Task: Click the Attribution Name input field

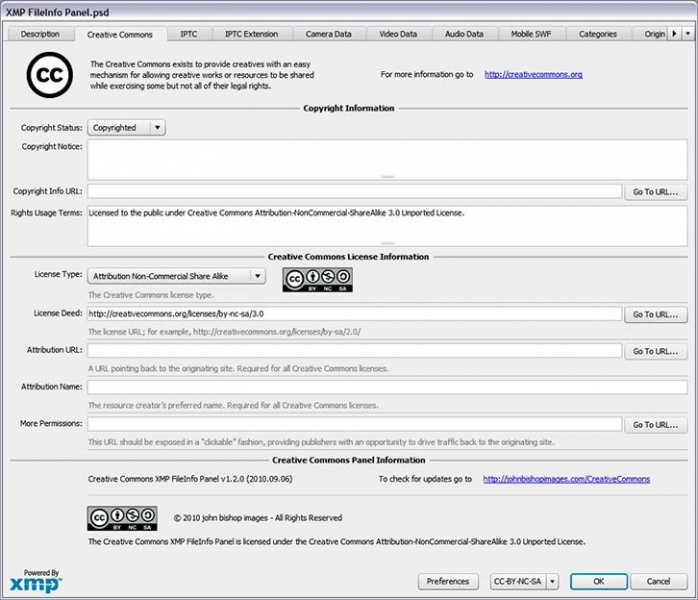Action: 387,387
